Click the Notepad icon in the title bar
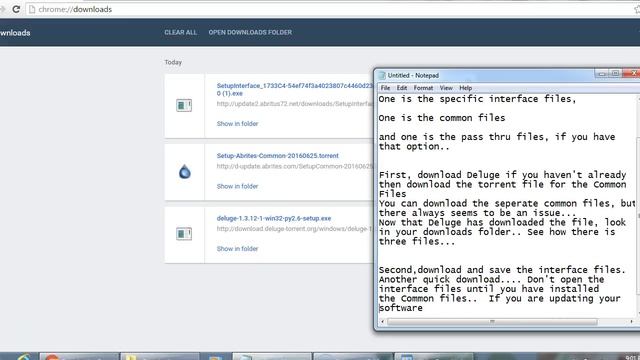The width and height of the screenshot is (640, 360). click(382, 75)
